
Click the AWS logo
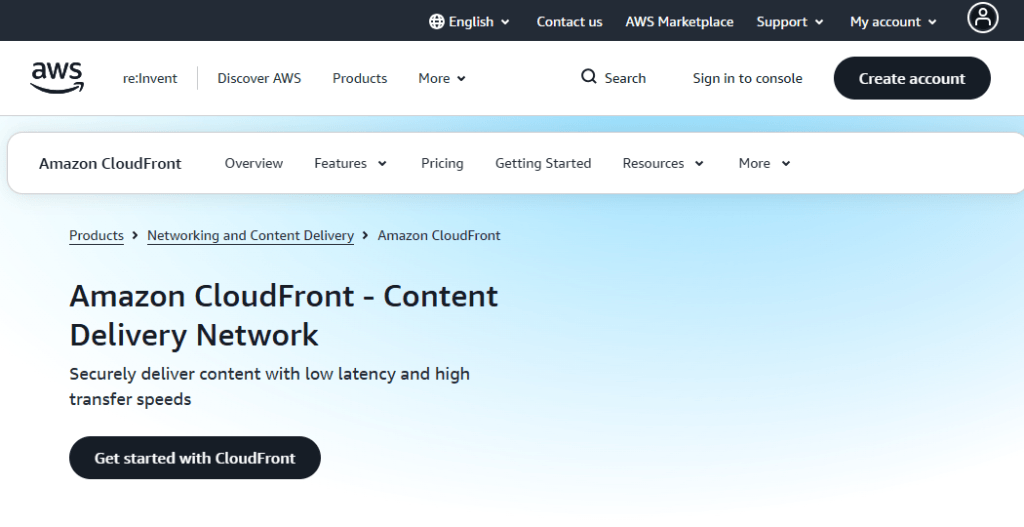[57, 78]
